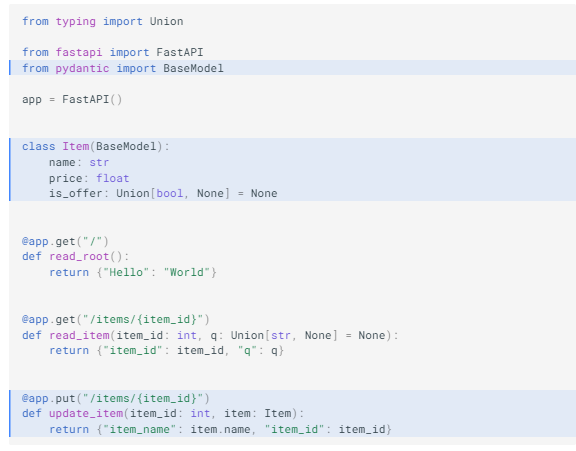
Task: Click 'FastAPI' in the fastapi import line
Action: coord(180,52)
